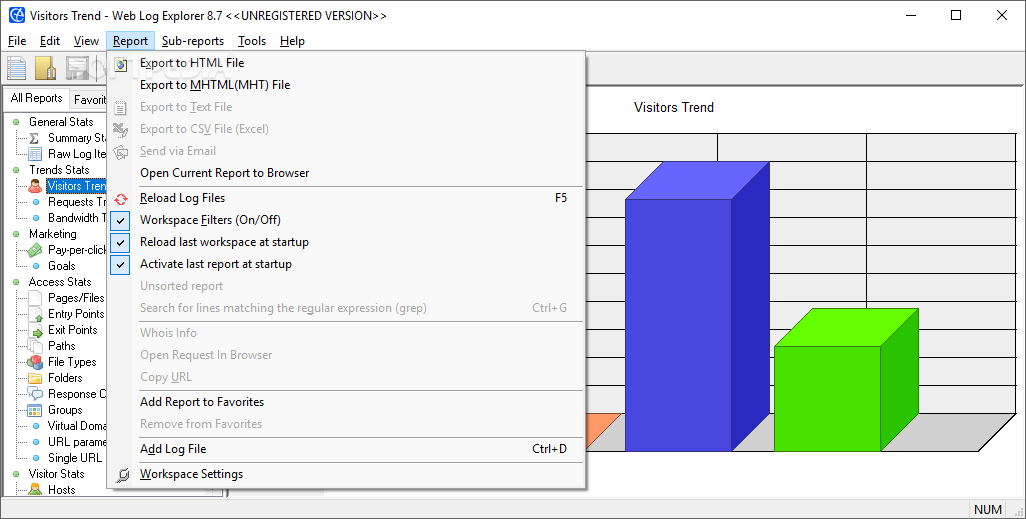Switch to the All Reports tab
Image resolution: width=1026 pixels, height=519 pixels.
[36, 98]
